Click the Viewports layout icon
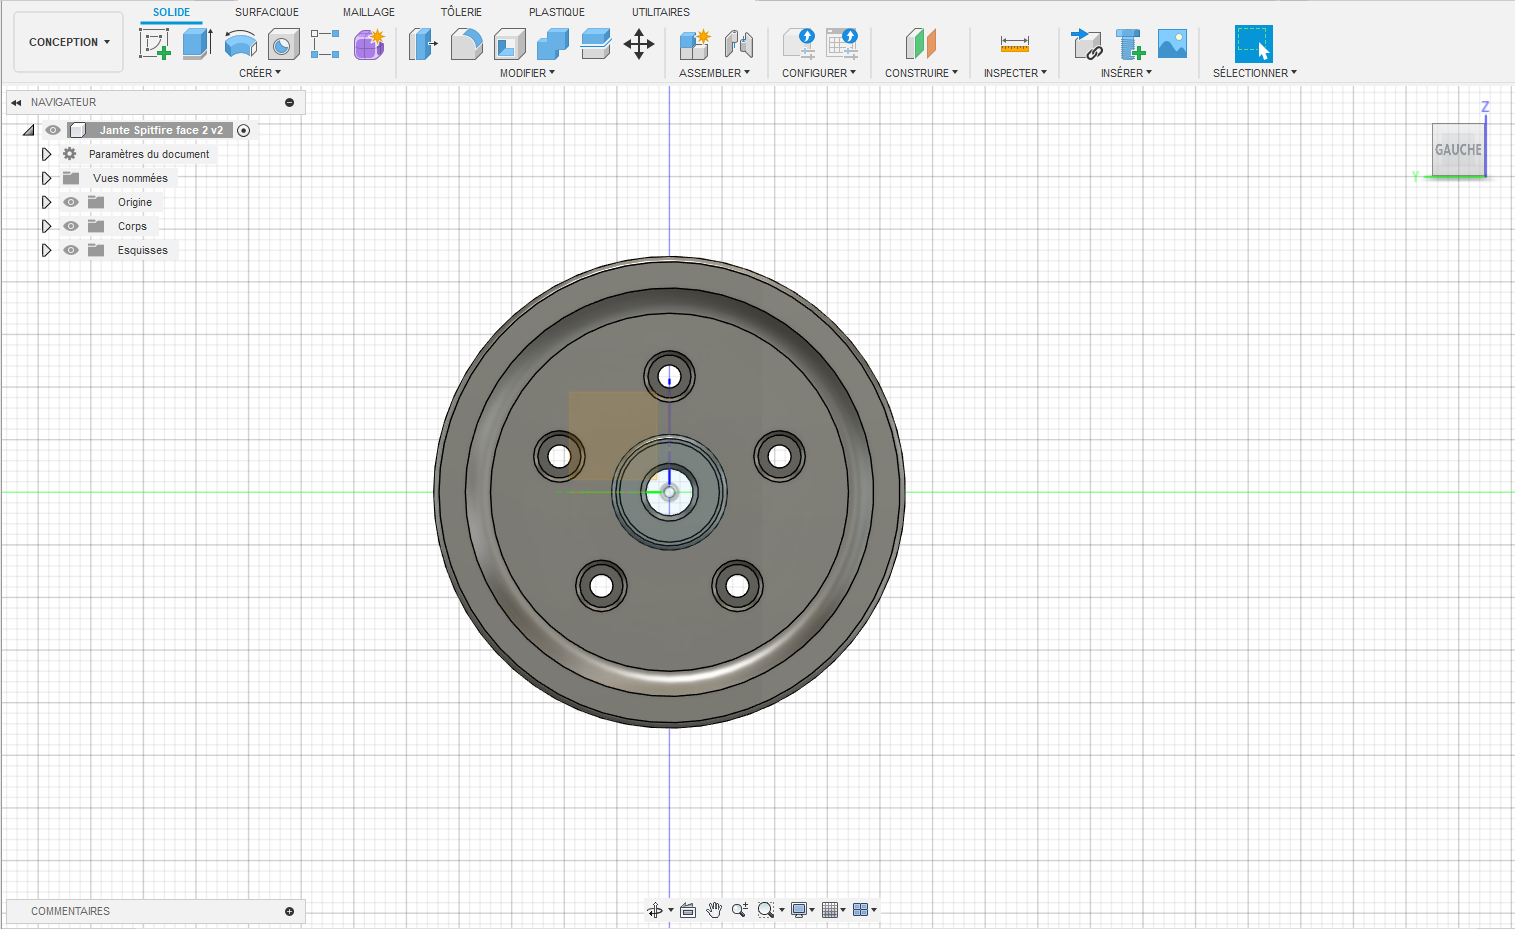Viewport: 1515px width, 929px height. point(861,910)
